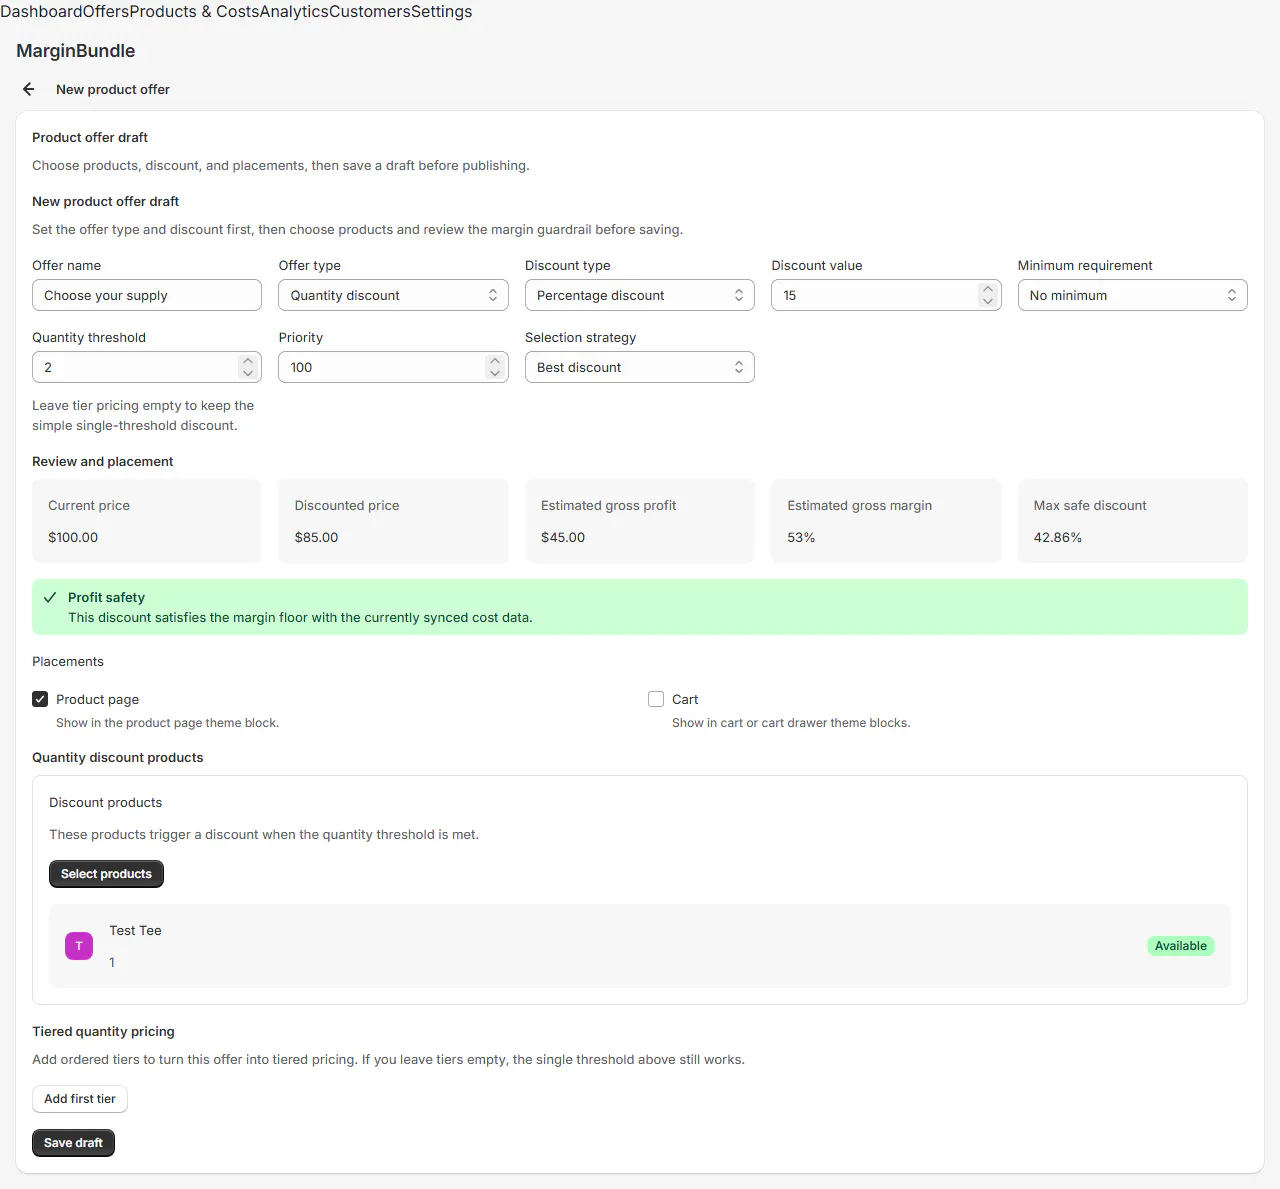Viewport: 1280px width, 1189px height.
Task: Click the New product offer heading
Action: (113, 89)
